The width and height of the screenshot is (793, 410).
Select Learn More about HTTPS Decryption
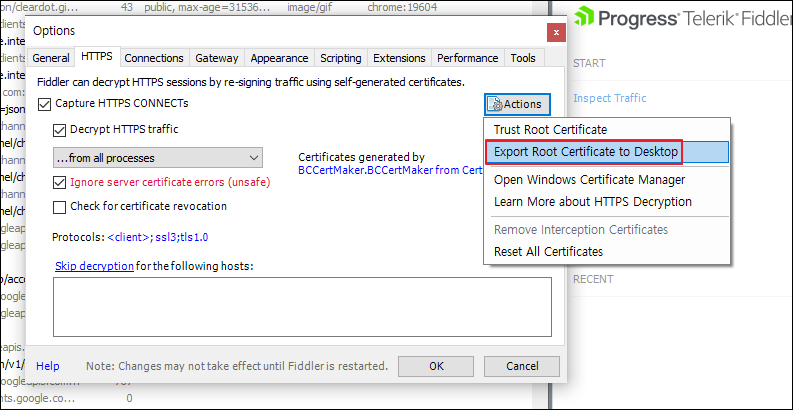click(x=606, y=202)
